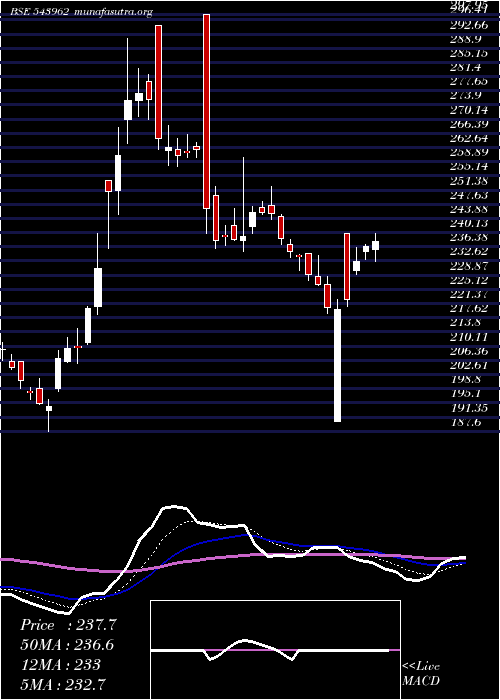The width and height of the screenshot is (500, 700).
Task: Click the 266.39 price label
Action: (x=469, y=124)
